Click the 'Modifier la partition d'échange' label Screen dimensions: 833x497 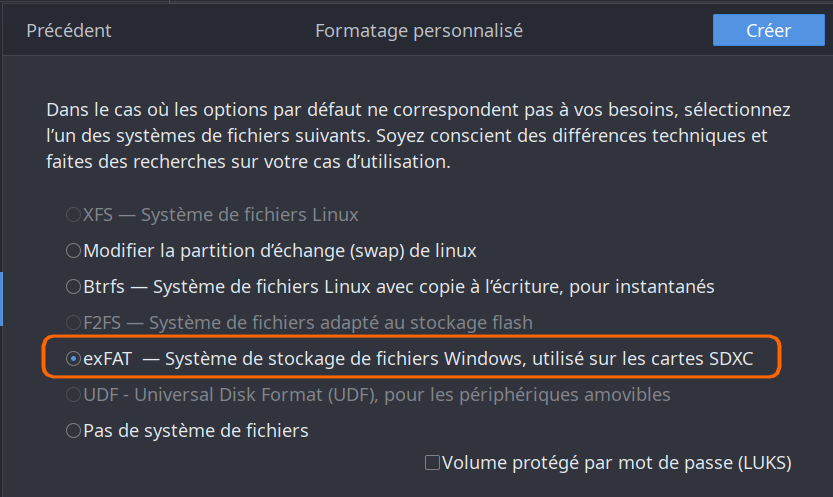pyautogui.click(x=280, y=251)
